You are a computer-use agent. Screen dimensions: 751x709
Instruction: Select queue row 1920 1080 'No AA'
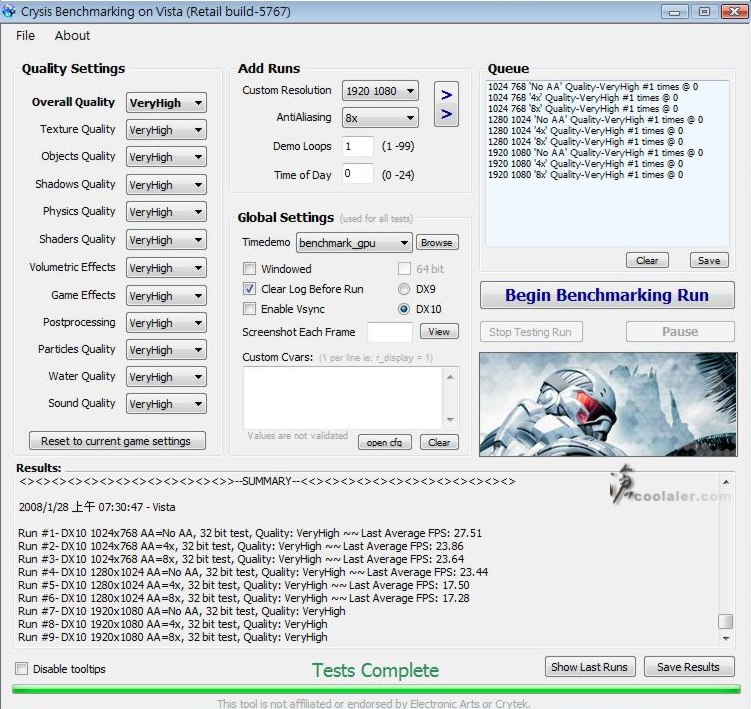pyautogui.click(x=595, y=153)
